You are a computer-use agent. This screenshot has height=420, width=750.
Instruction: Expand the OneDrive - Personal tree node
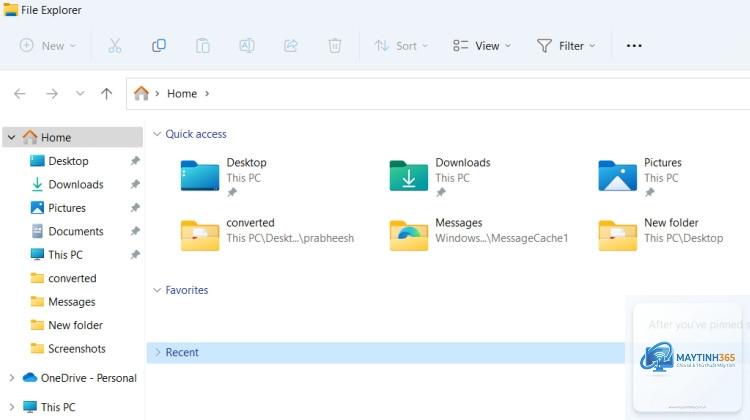click(x=11, y=378)
